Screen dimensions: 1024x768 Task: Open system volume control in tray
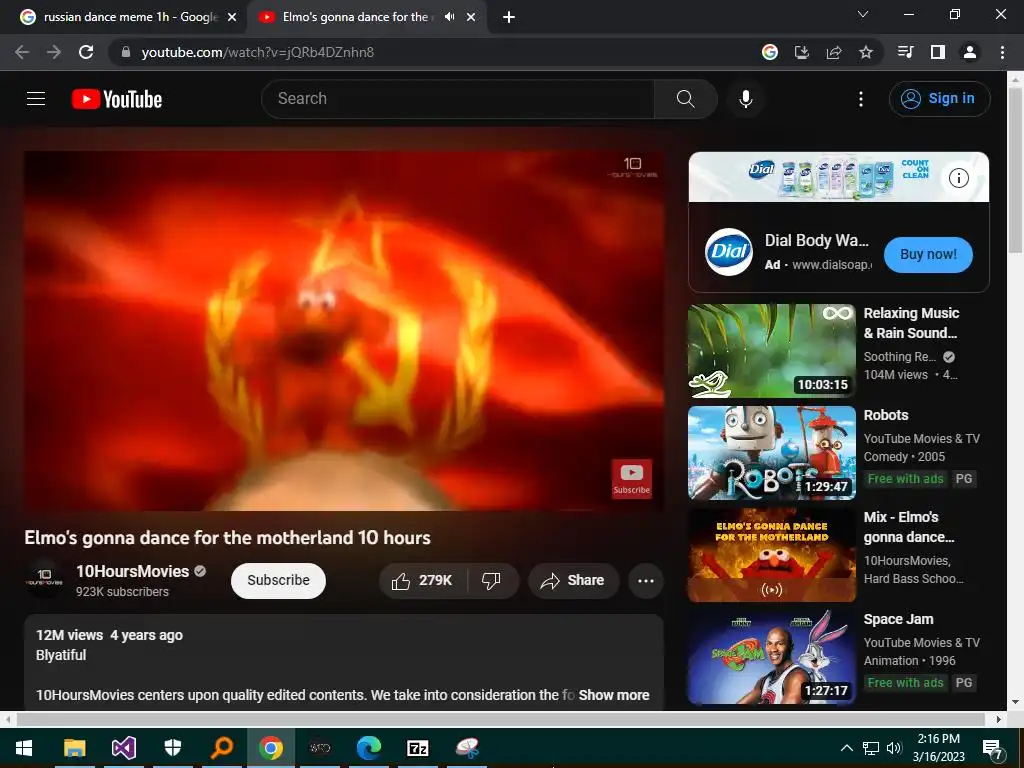(894, 748)
